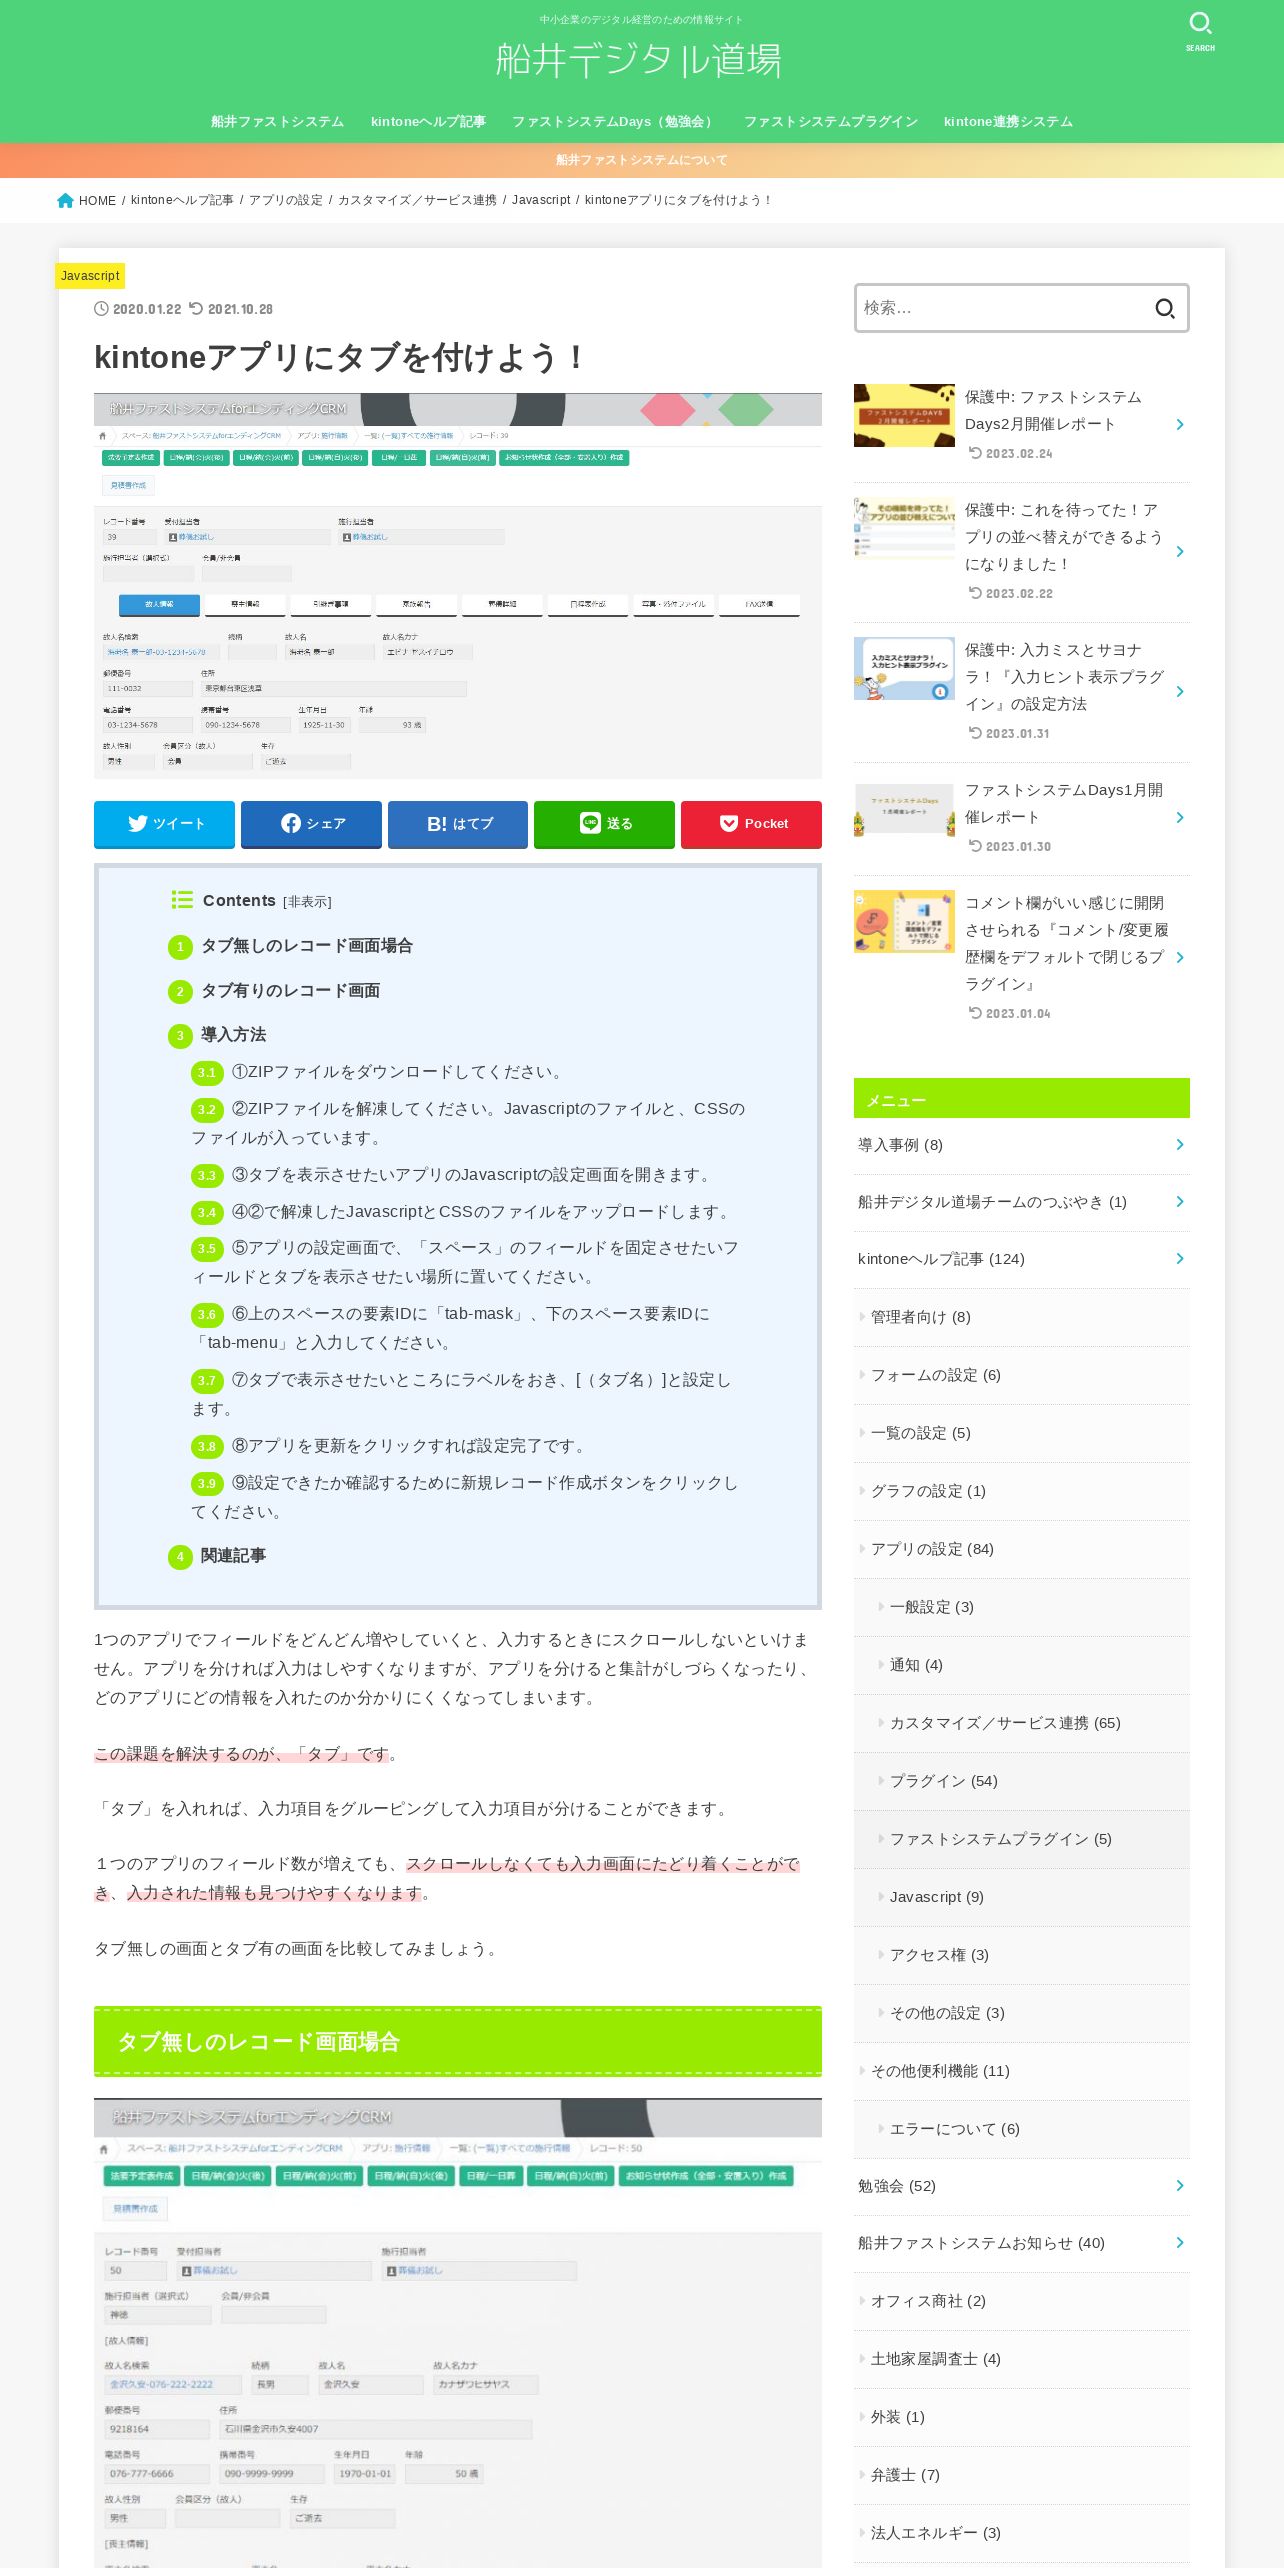Click update icon beside 2021.10.28
The image size is (1284, 2568).
coord(196,309)
